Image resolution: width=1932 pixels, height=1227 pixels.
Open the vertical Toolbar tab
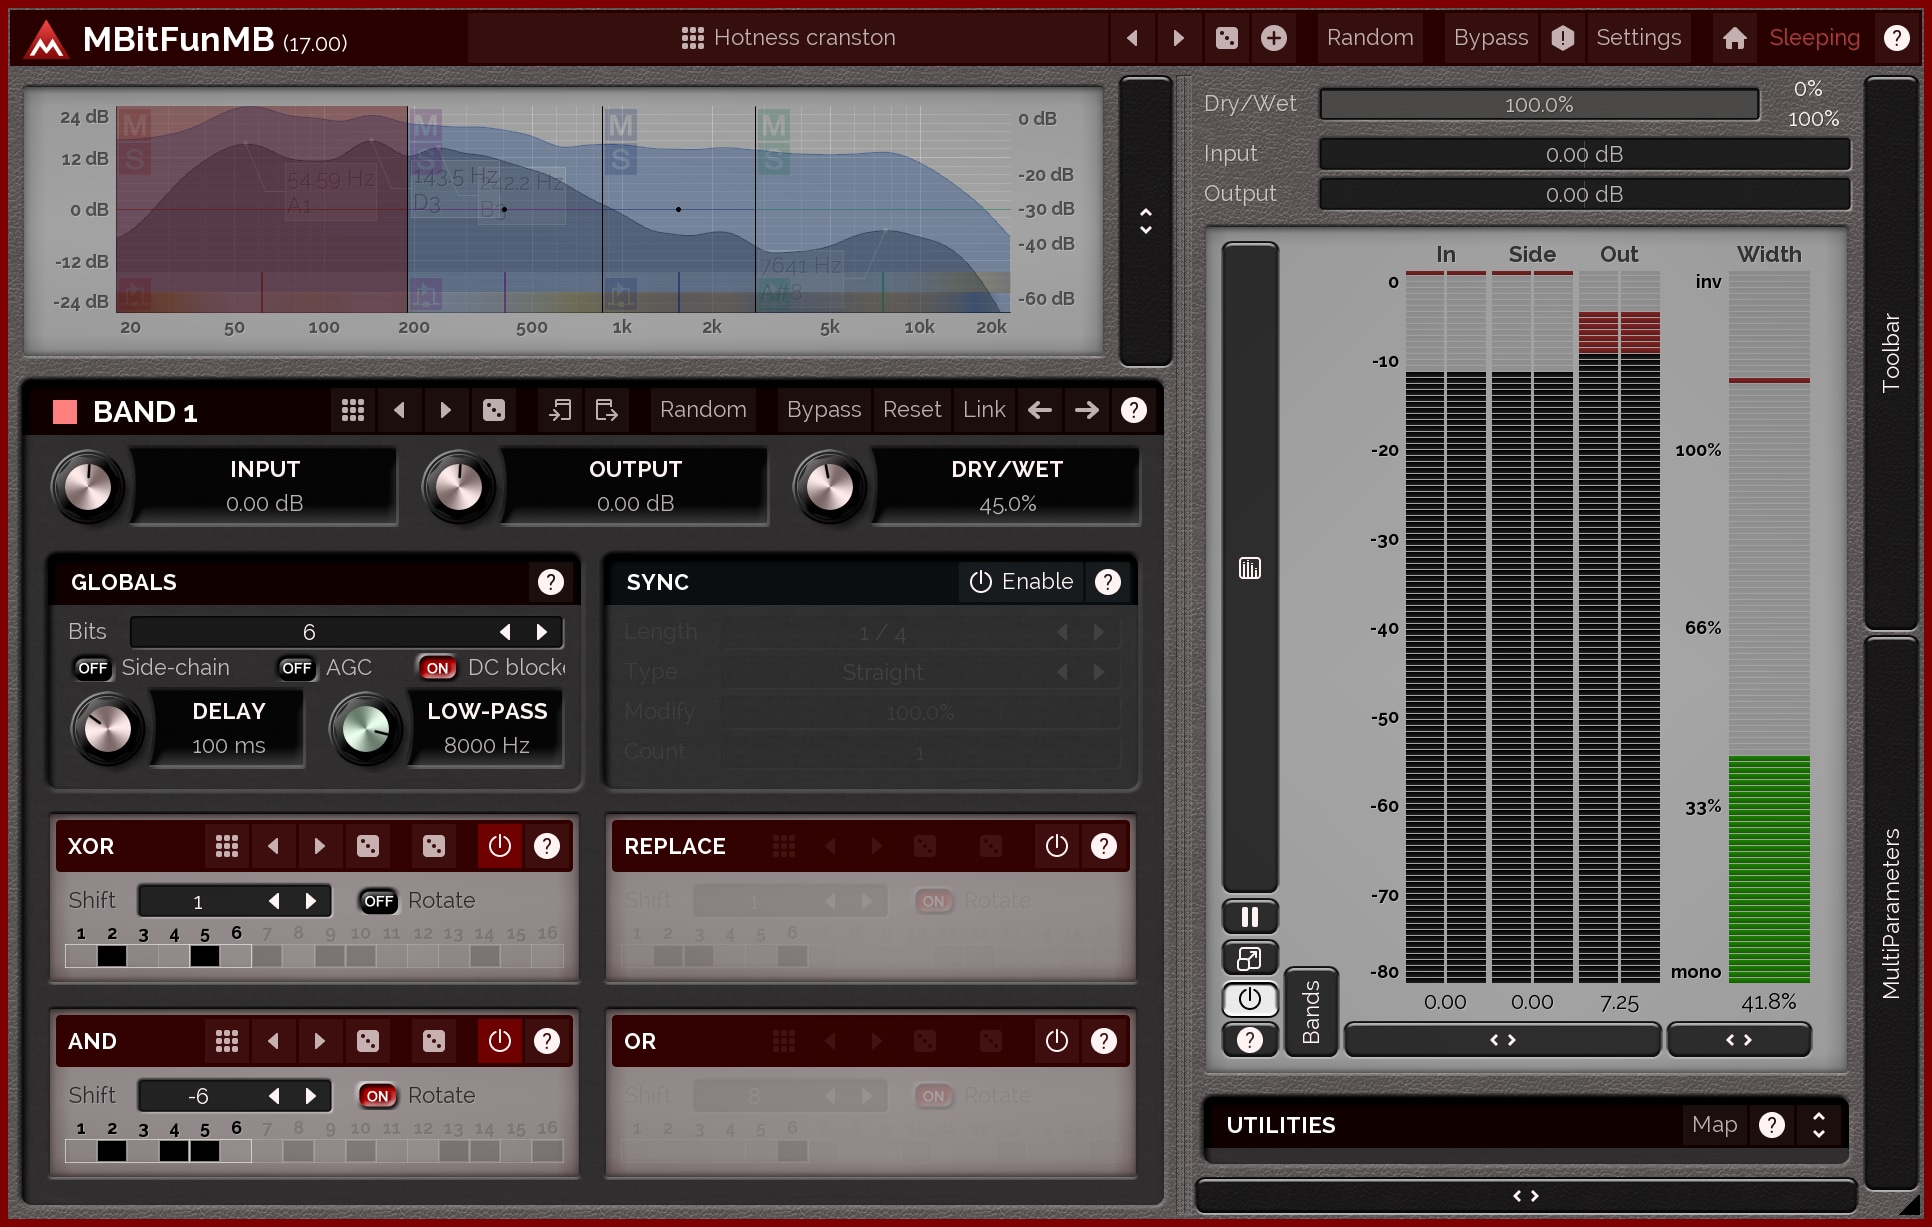tap(1890, 352)
